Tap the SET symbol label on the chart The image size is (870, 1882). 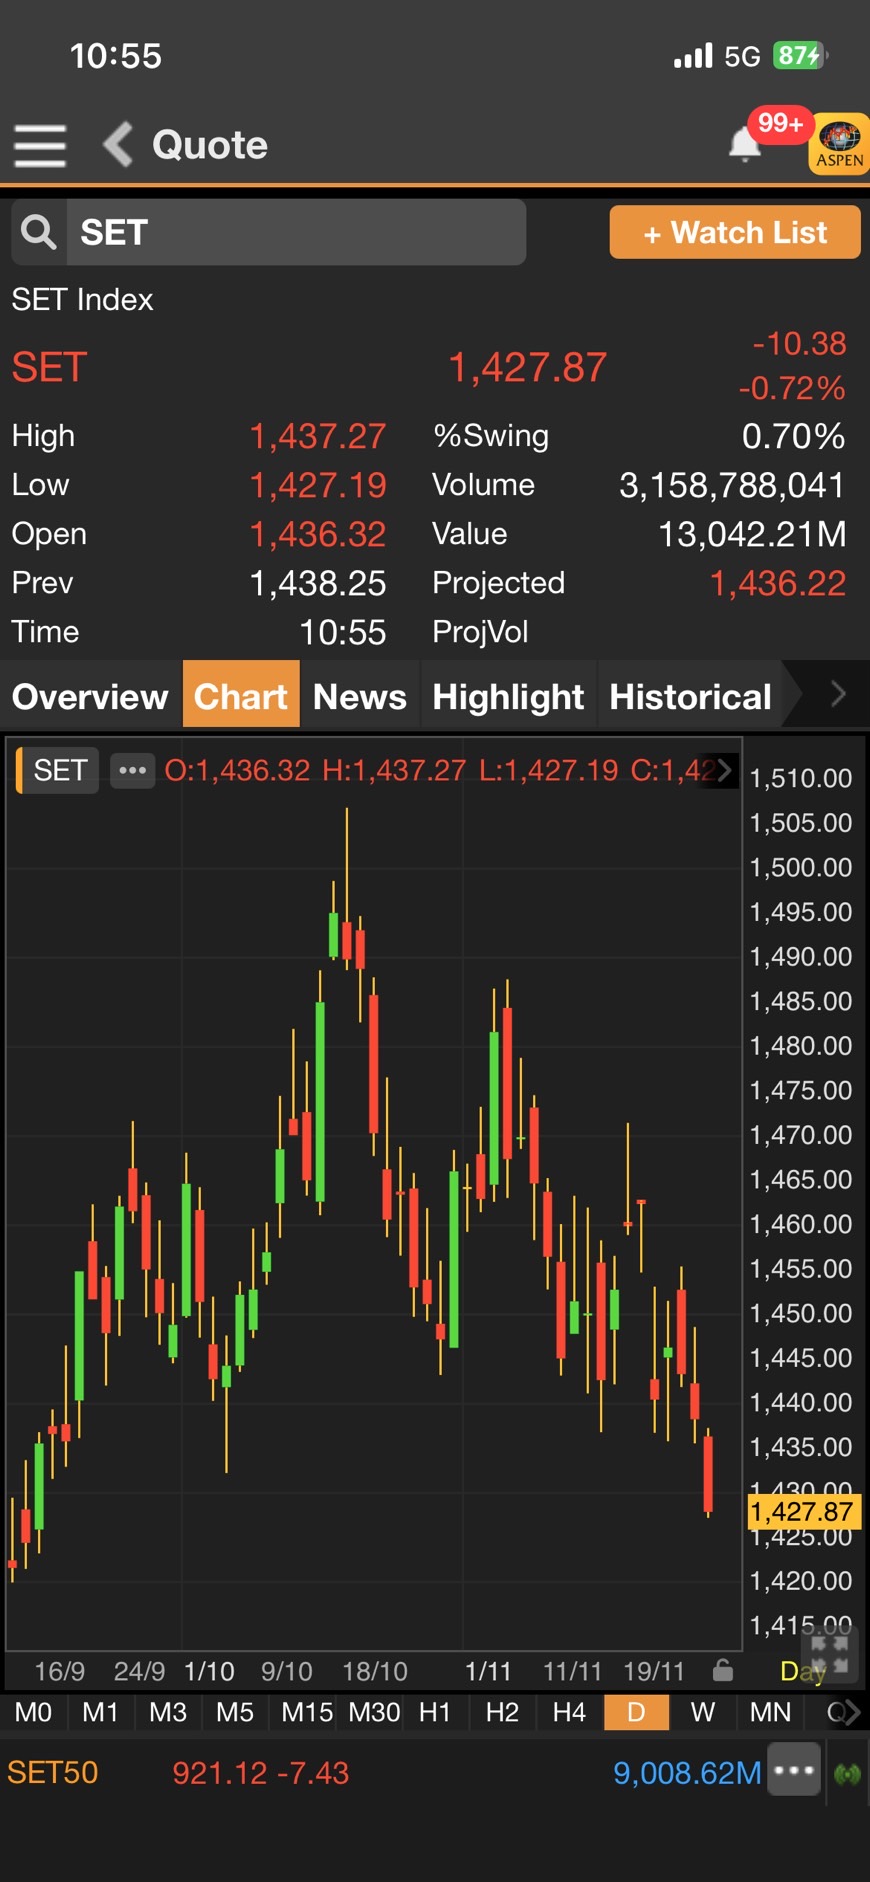pyautogui.click(x=60, y=770)
